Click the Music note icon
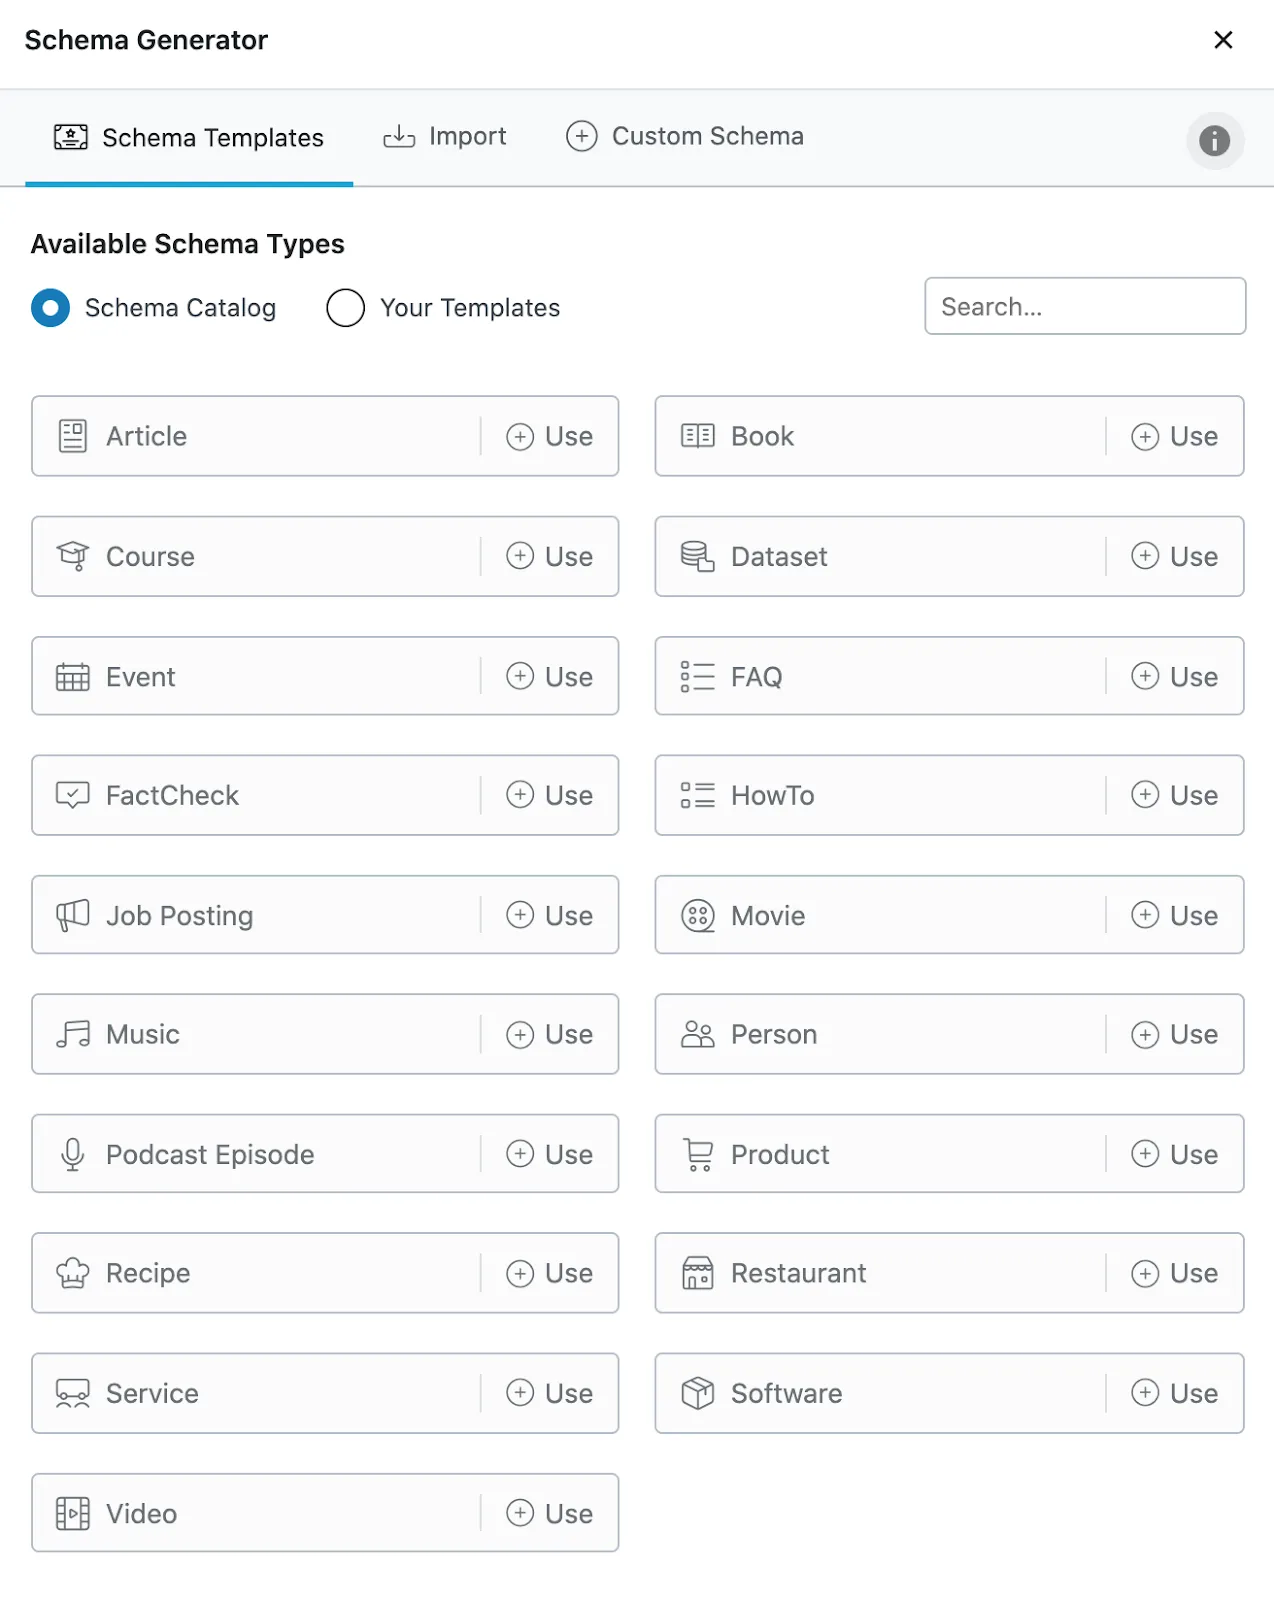 tap(73, 1034)
